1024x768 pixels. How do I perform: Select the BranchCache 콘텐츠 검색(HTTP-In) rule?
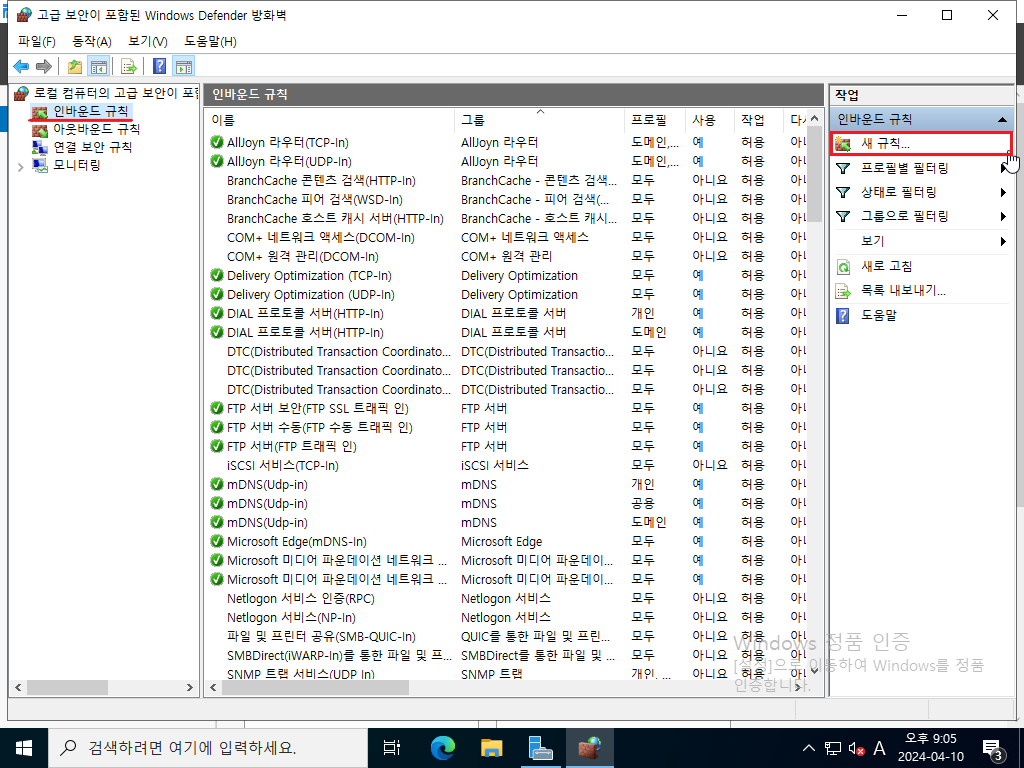click(x=321, y=181)
